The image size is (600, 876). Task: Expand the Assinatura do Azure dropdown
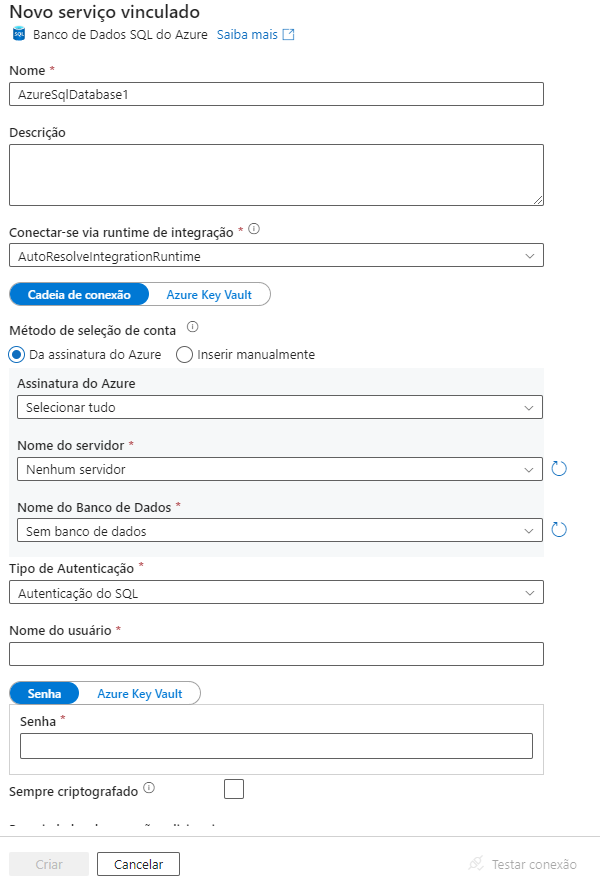coord(280,407)
